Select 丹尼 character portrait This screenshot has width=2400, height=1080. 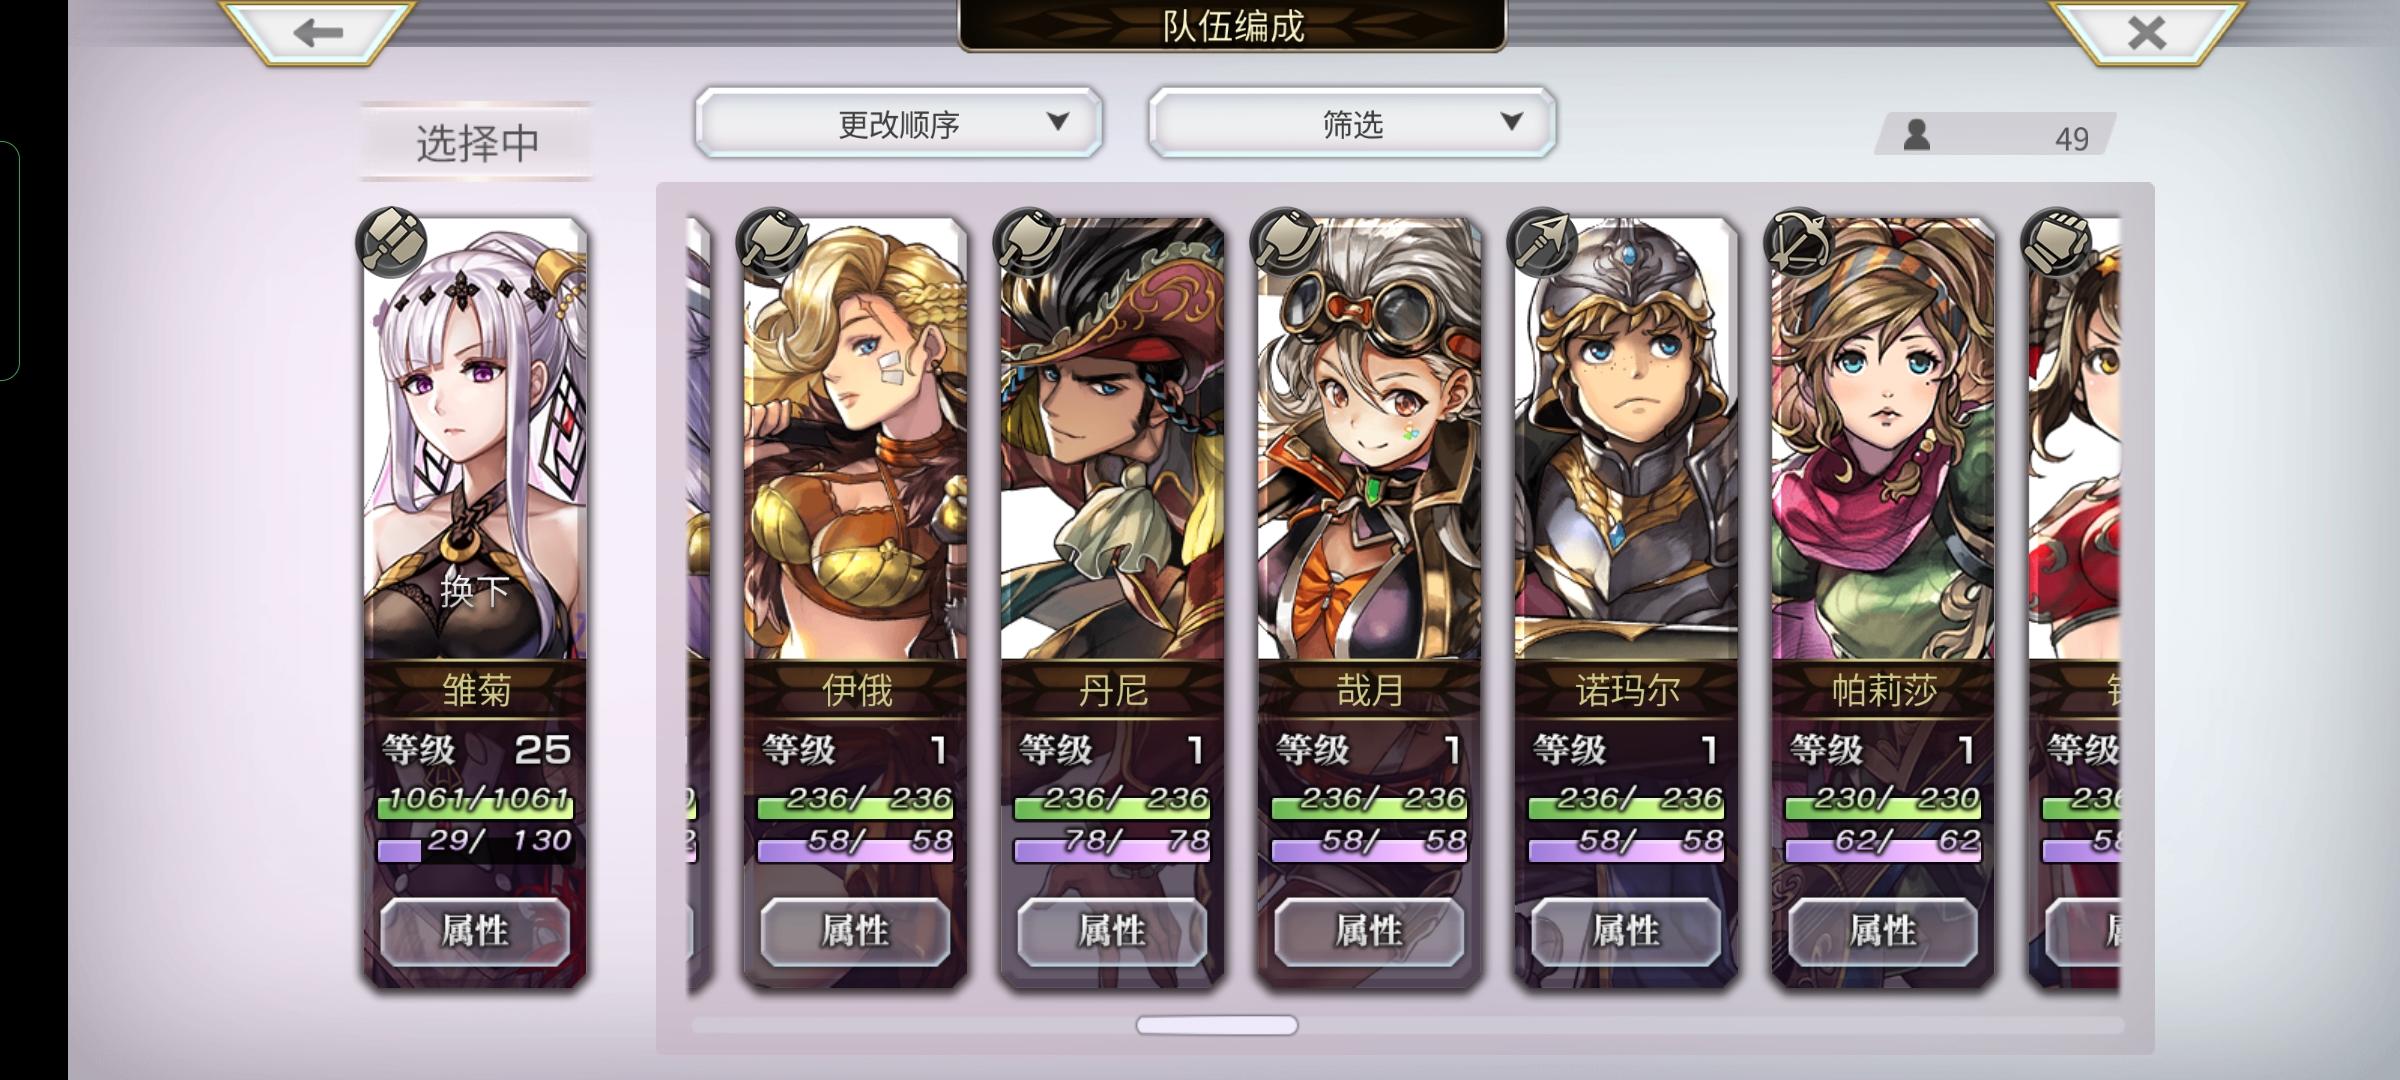point(1112,440)
